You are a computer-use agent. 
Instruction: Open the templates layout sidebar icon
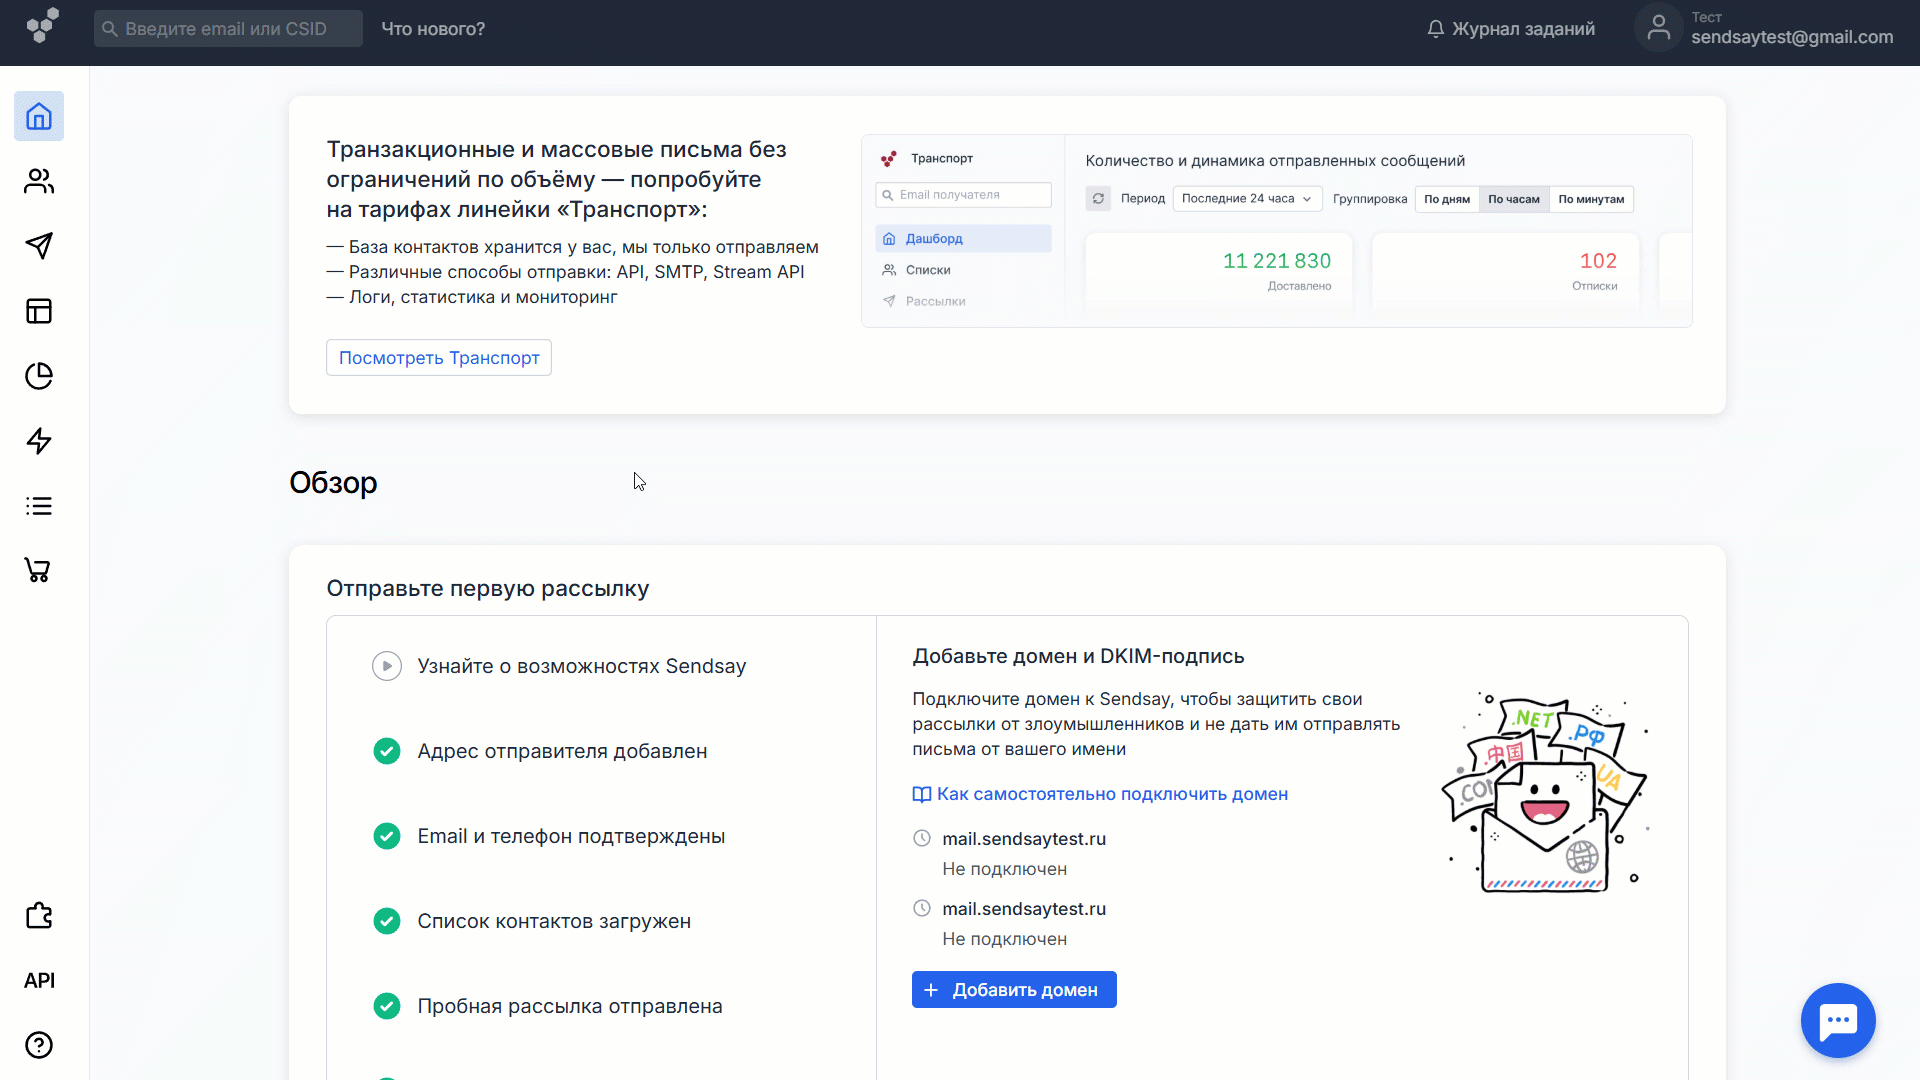[x=39, y=311]
